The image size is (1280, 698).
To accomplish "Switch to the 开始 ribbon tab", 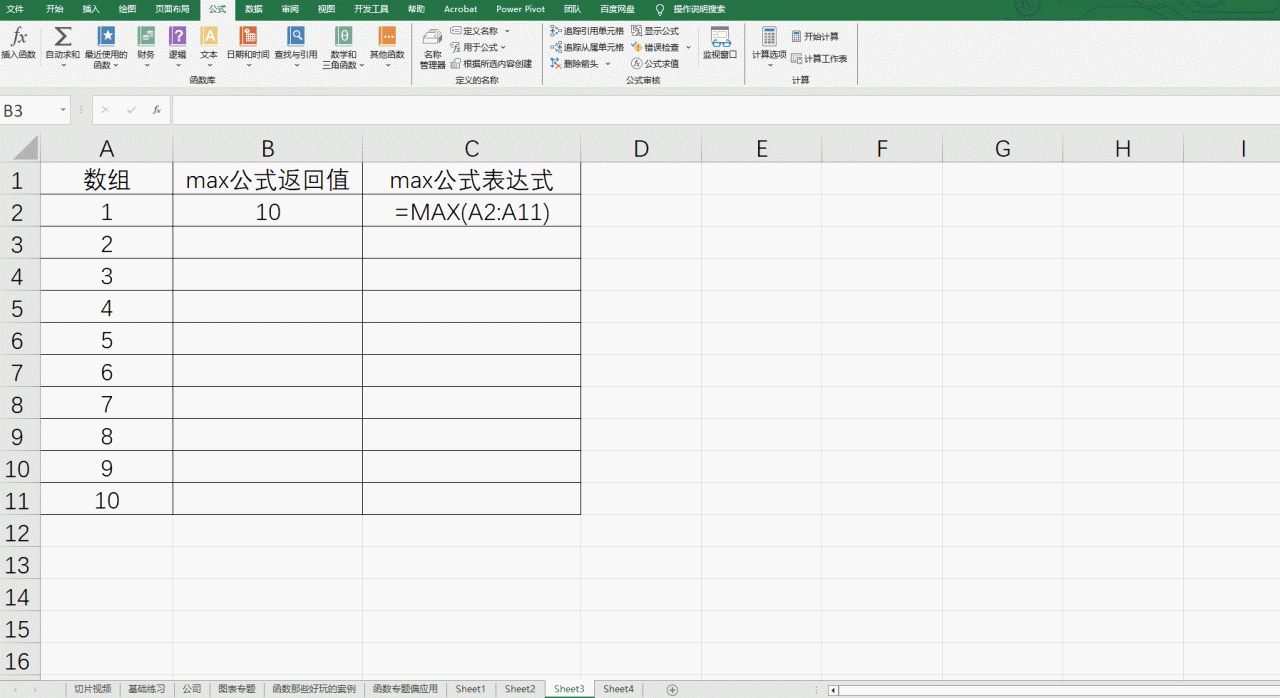I will click(x=54, y=9).
